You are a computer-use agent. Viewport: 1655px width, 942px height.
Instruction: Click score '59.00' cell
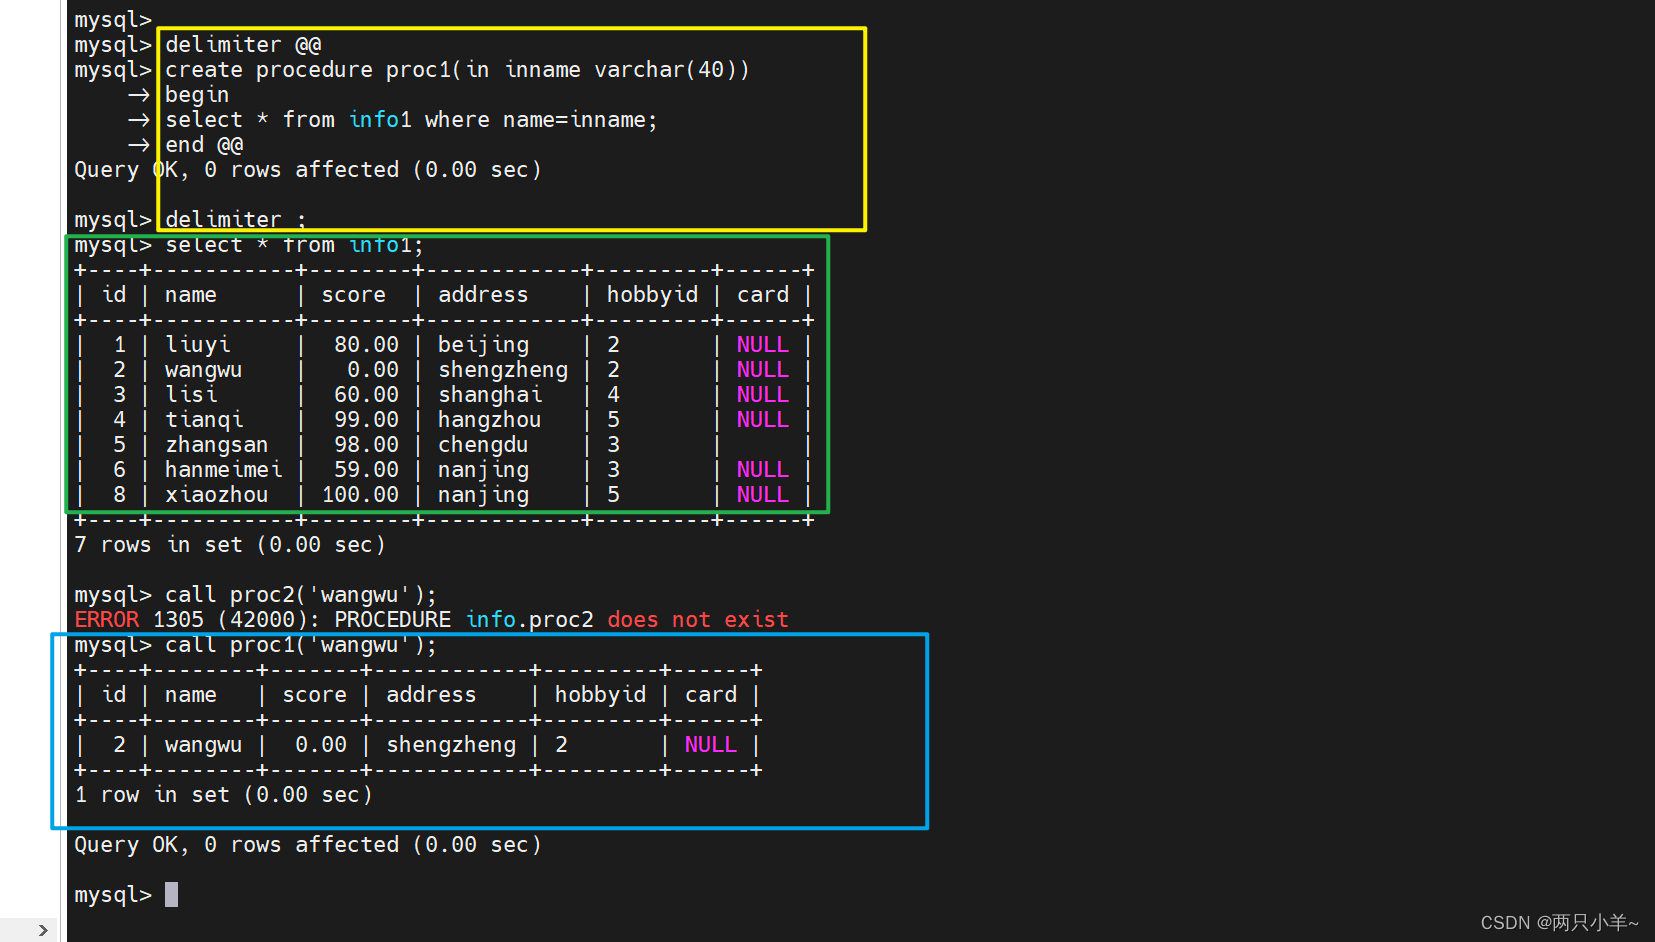(x=366, y=470)
